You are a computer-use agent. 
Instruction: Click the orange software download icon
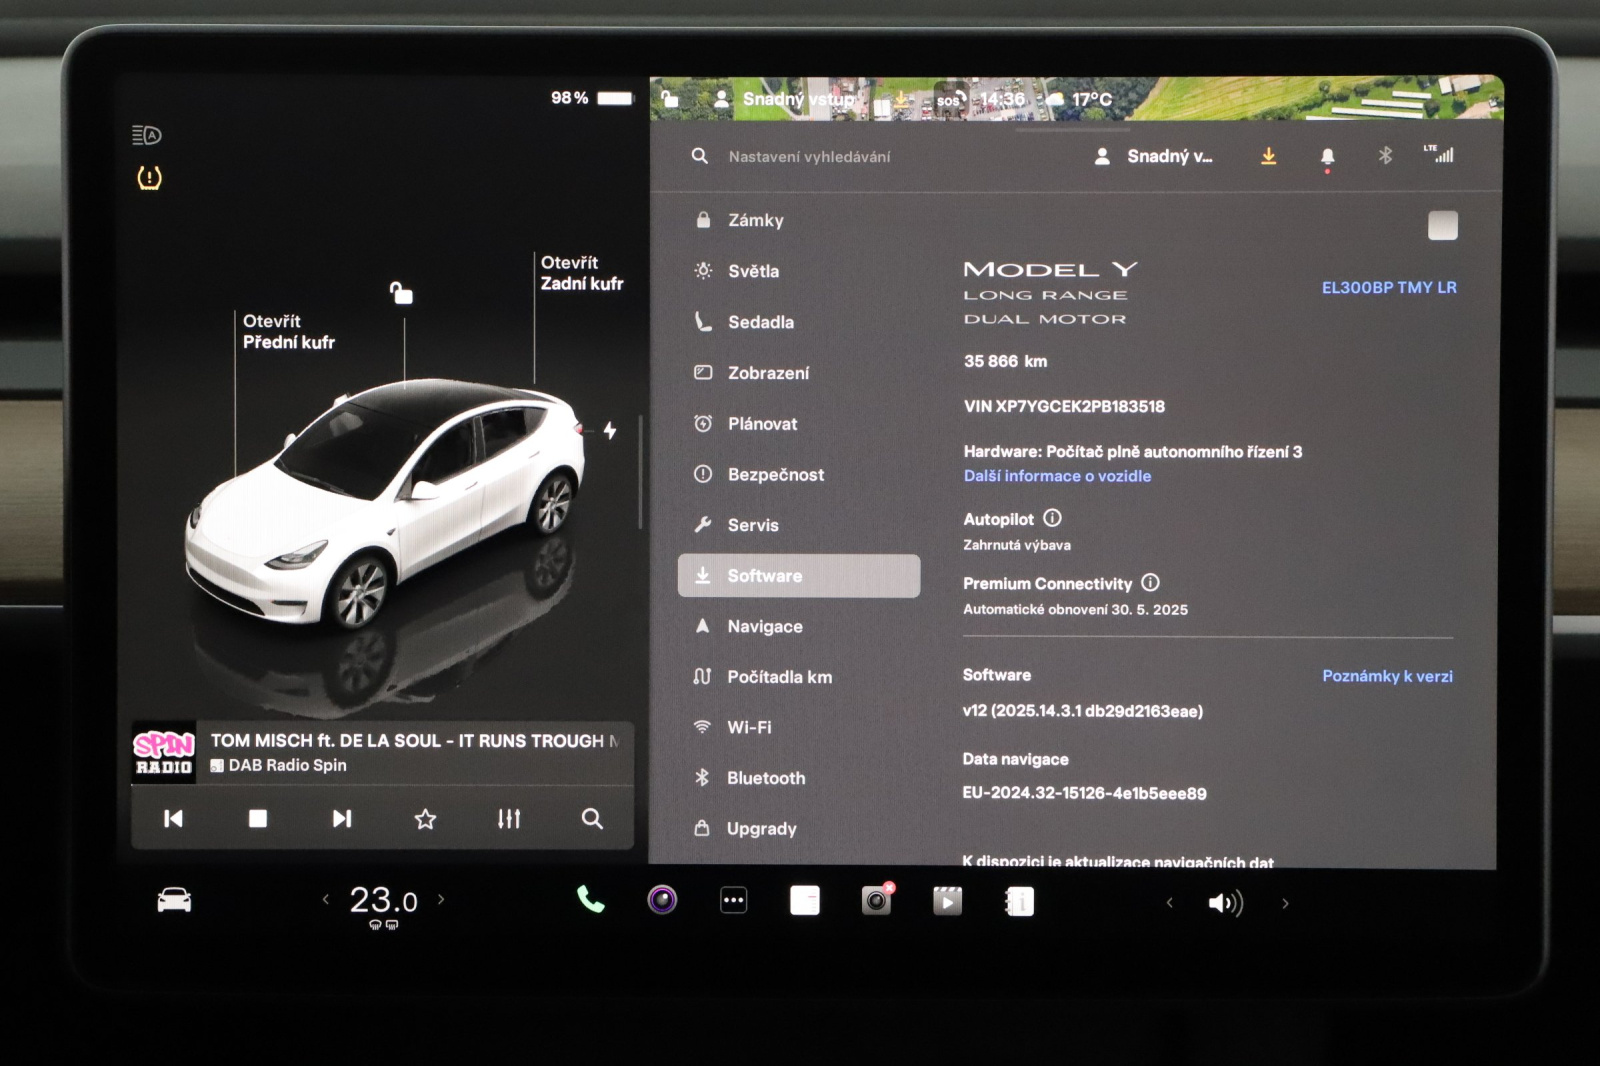[1269, 156]
